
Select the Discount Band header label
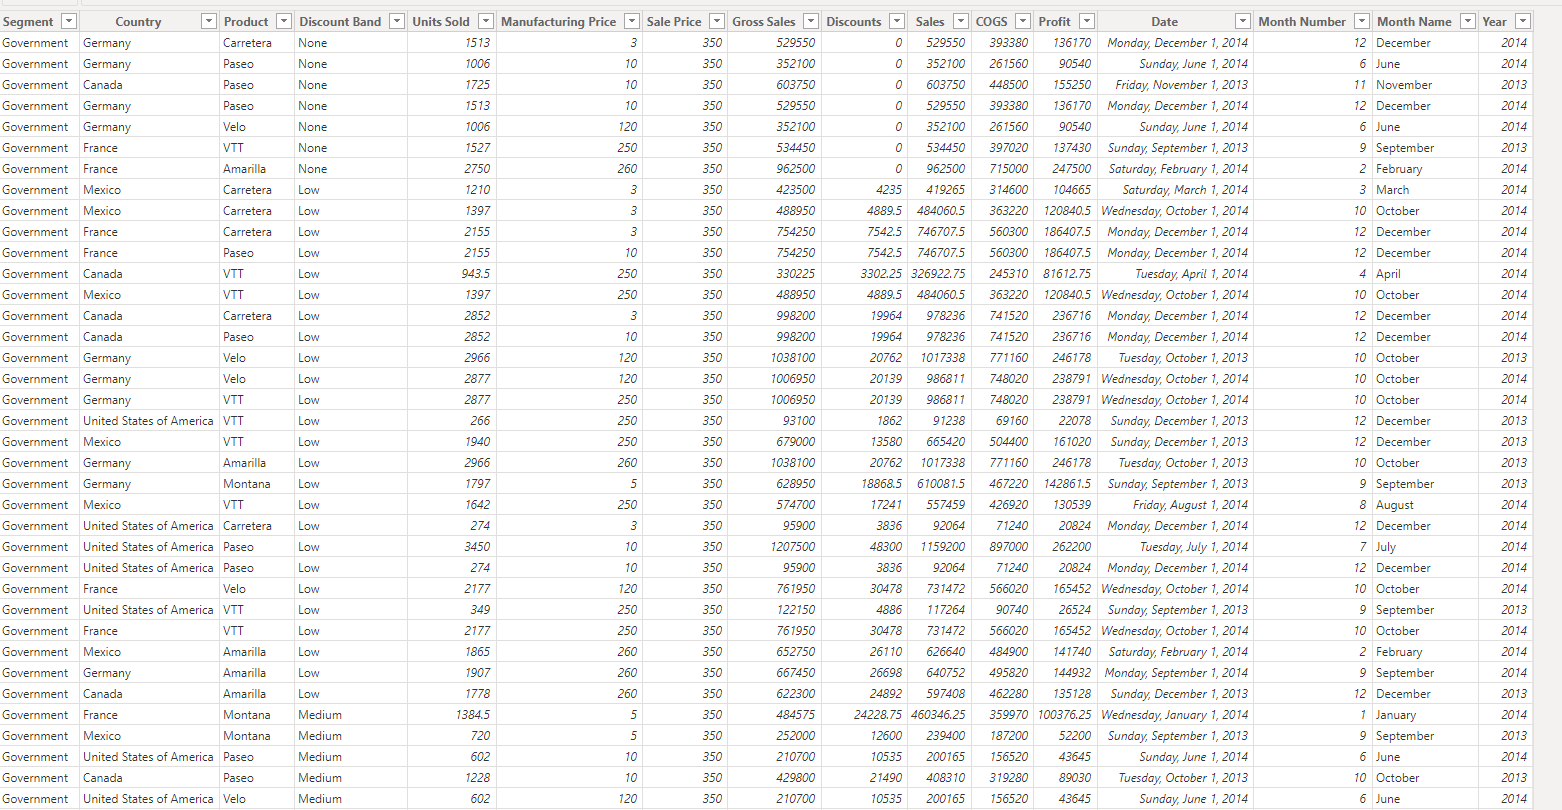(x=340, y=21)
